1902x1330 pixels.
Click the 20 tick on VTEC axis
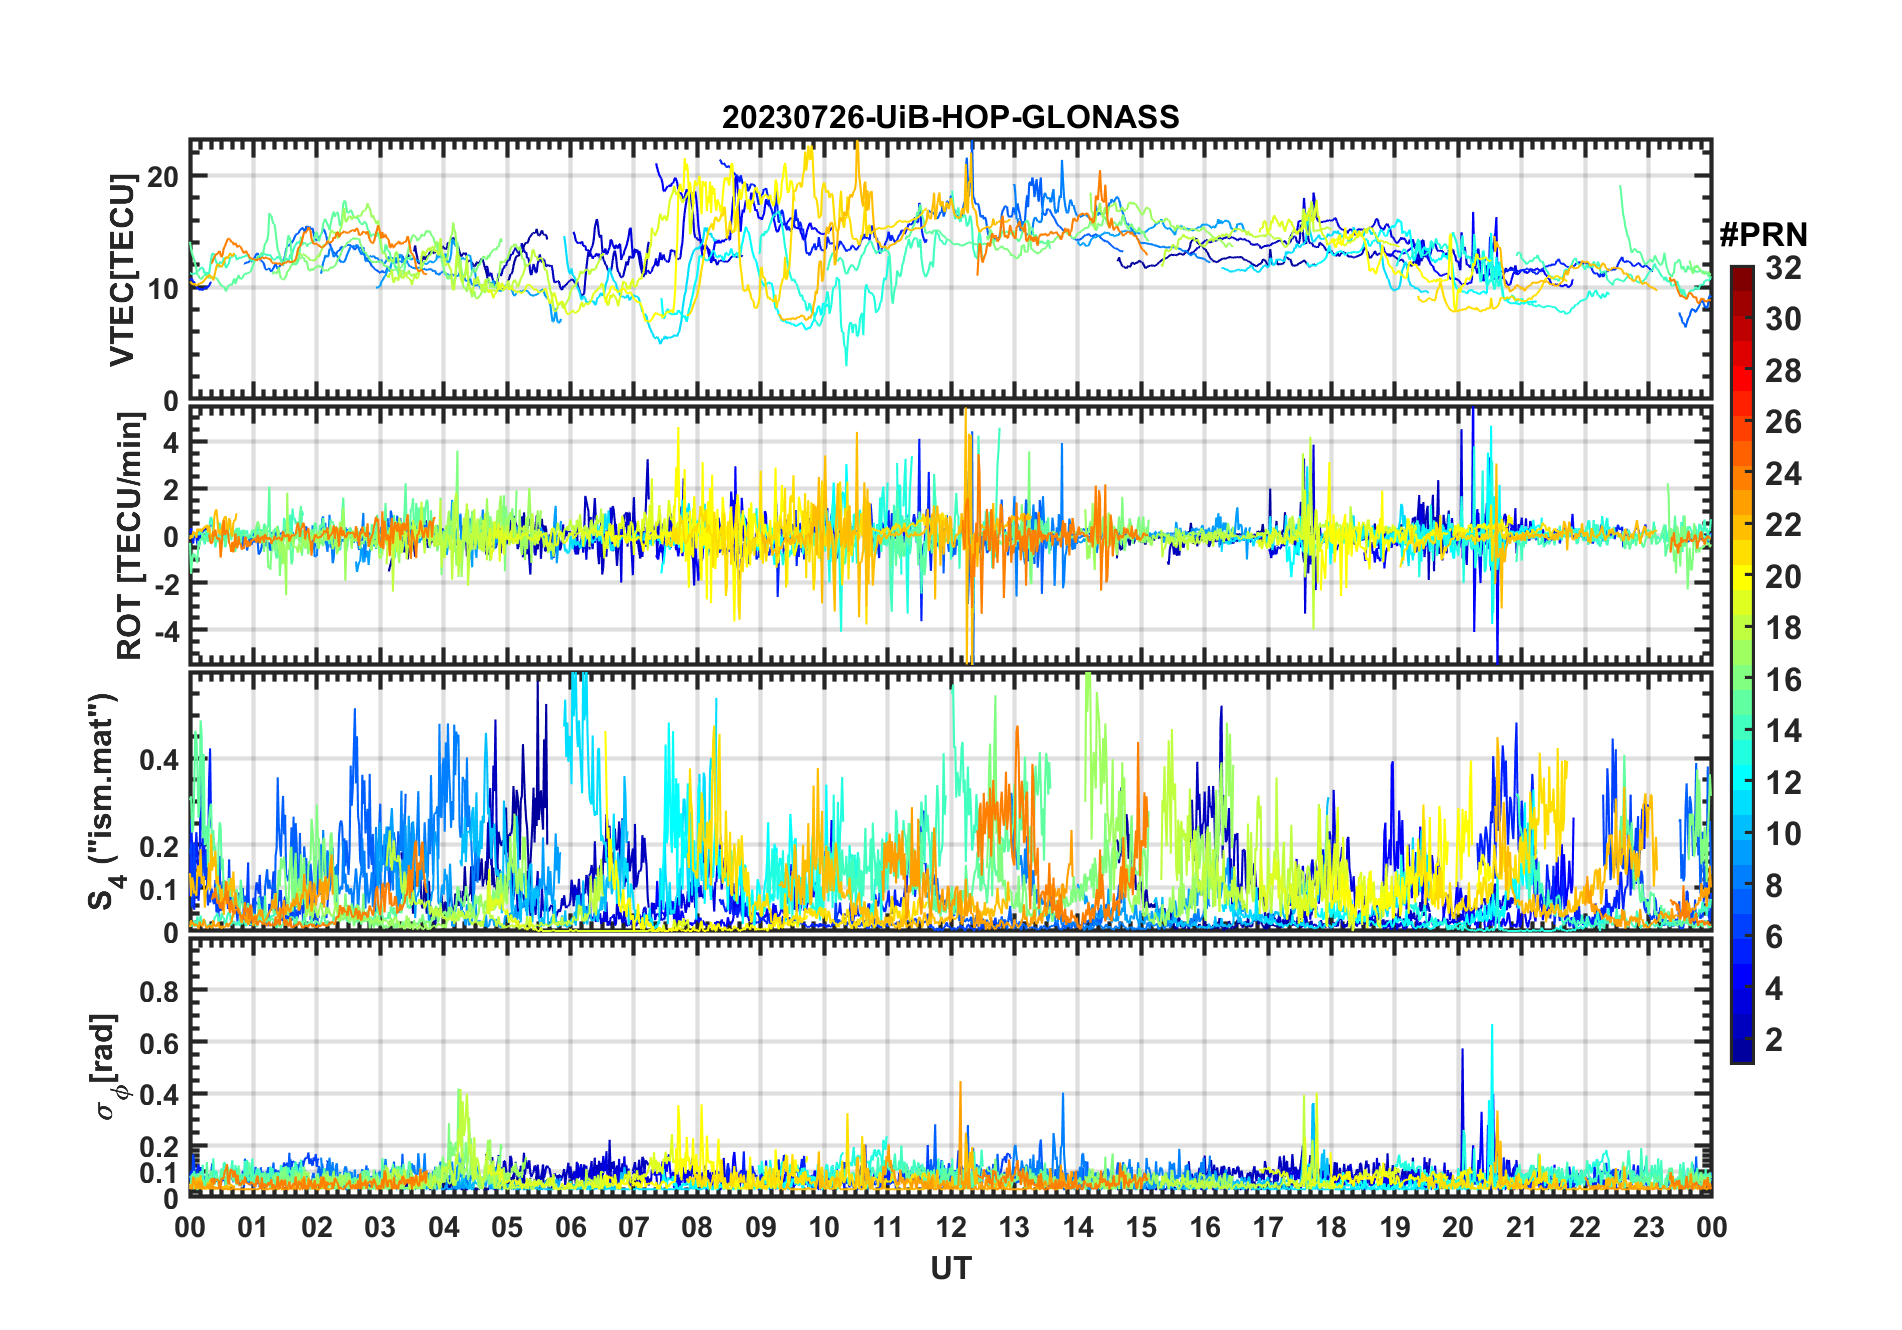tap(162, 177)
